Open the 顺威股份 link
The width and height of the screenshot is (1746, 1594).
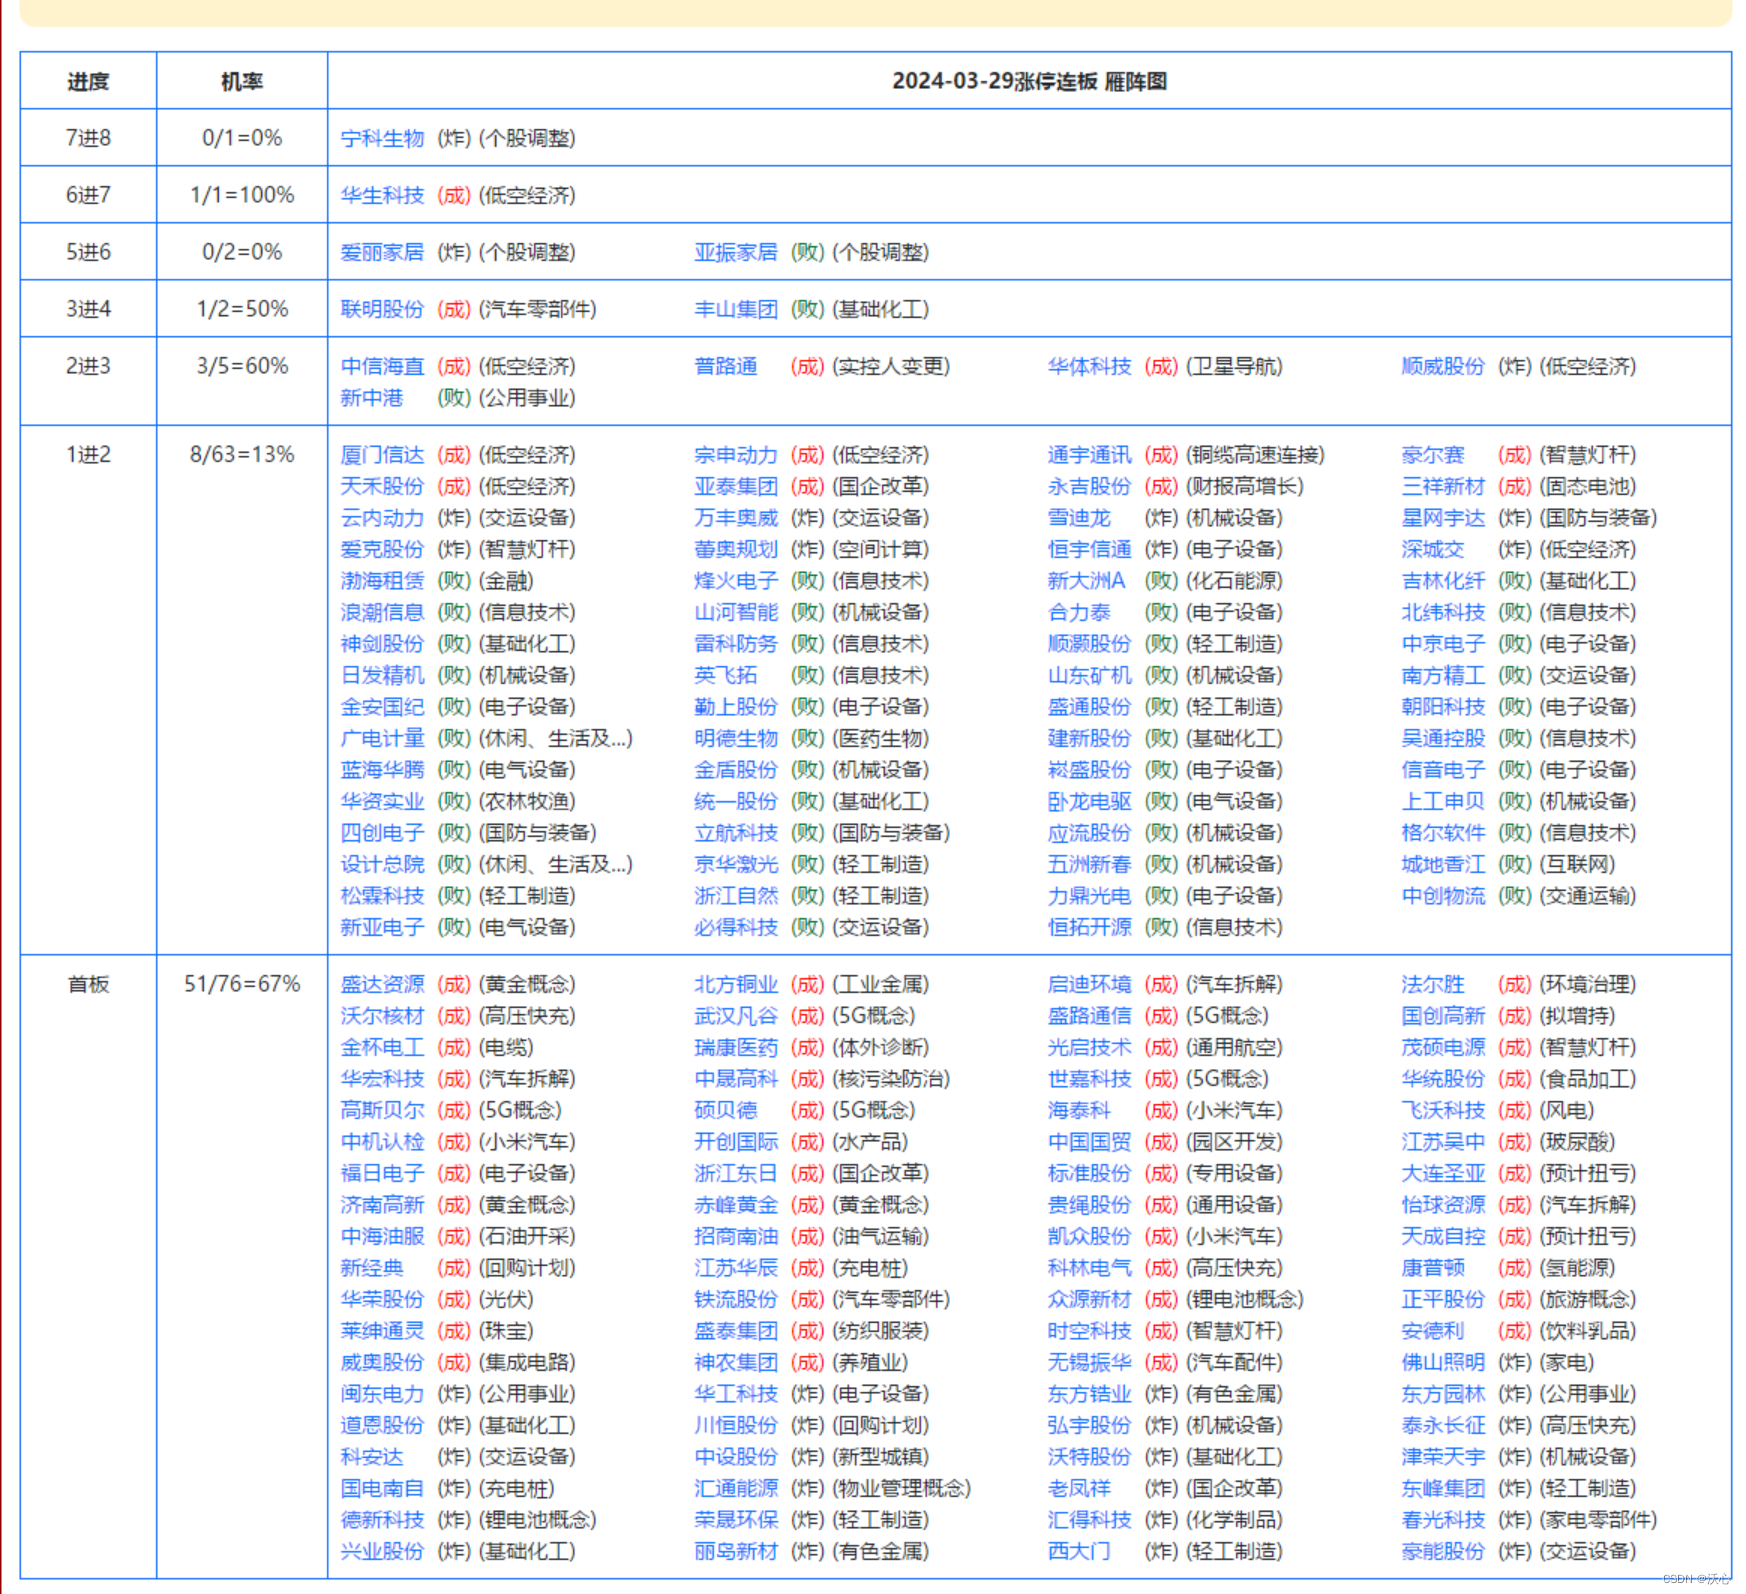tap(1443, 366)
